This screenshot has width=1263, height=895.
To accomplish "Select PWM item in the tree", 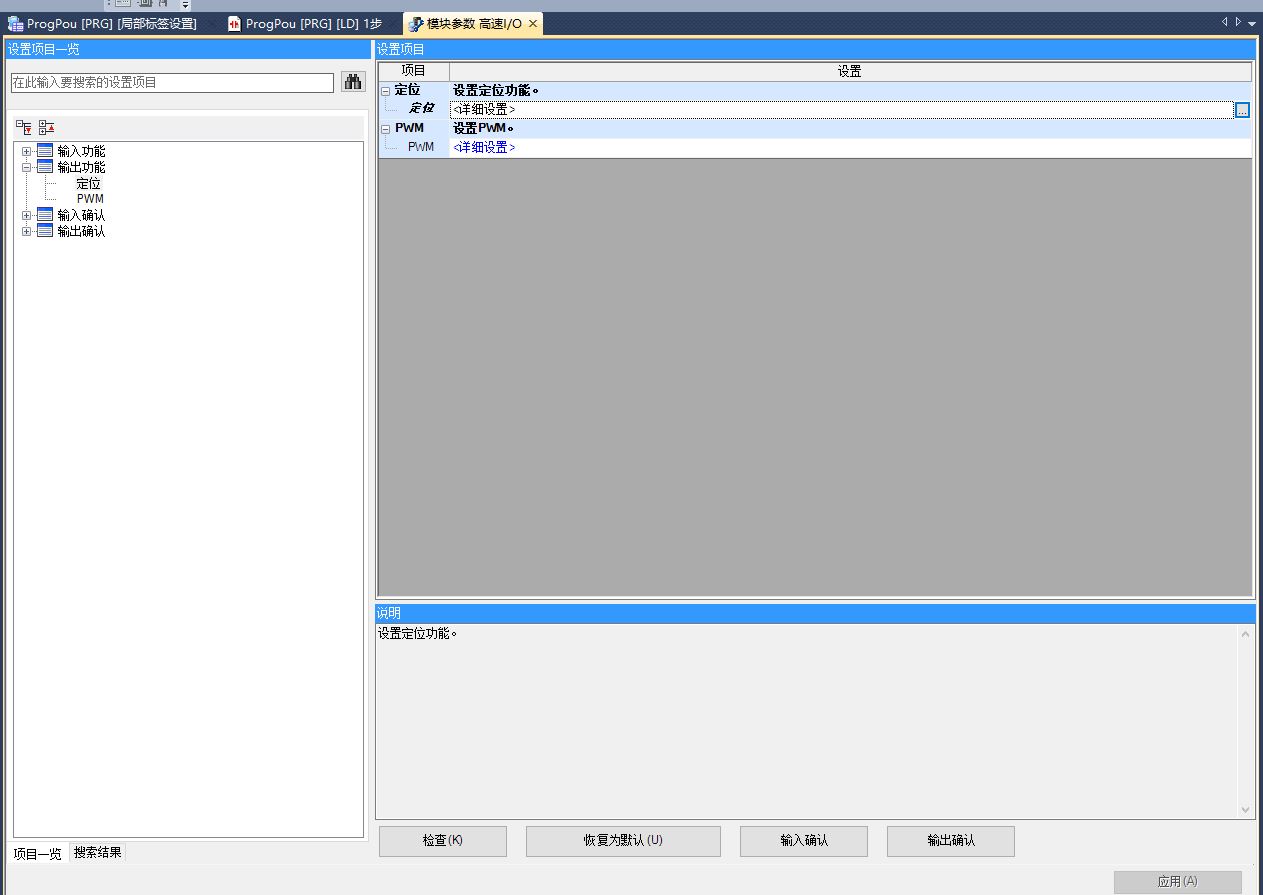I will click(x=90, y=199).
